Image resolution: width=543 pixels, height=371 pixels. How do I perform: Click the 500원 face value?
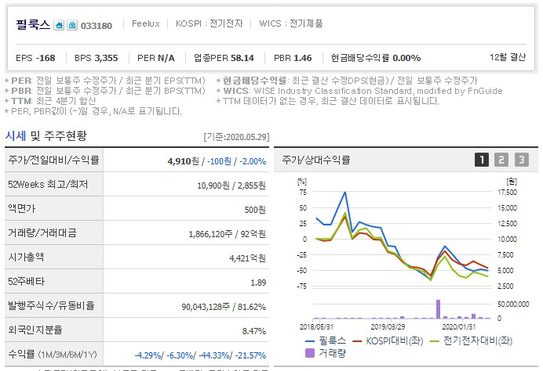[x=255, y=210]
